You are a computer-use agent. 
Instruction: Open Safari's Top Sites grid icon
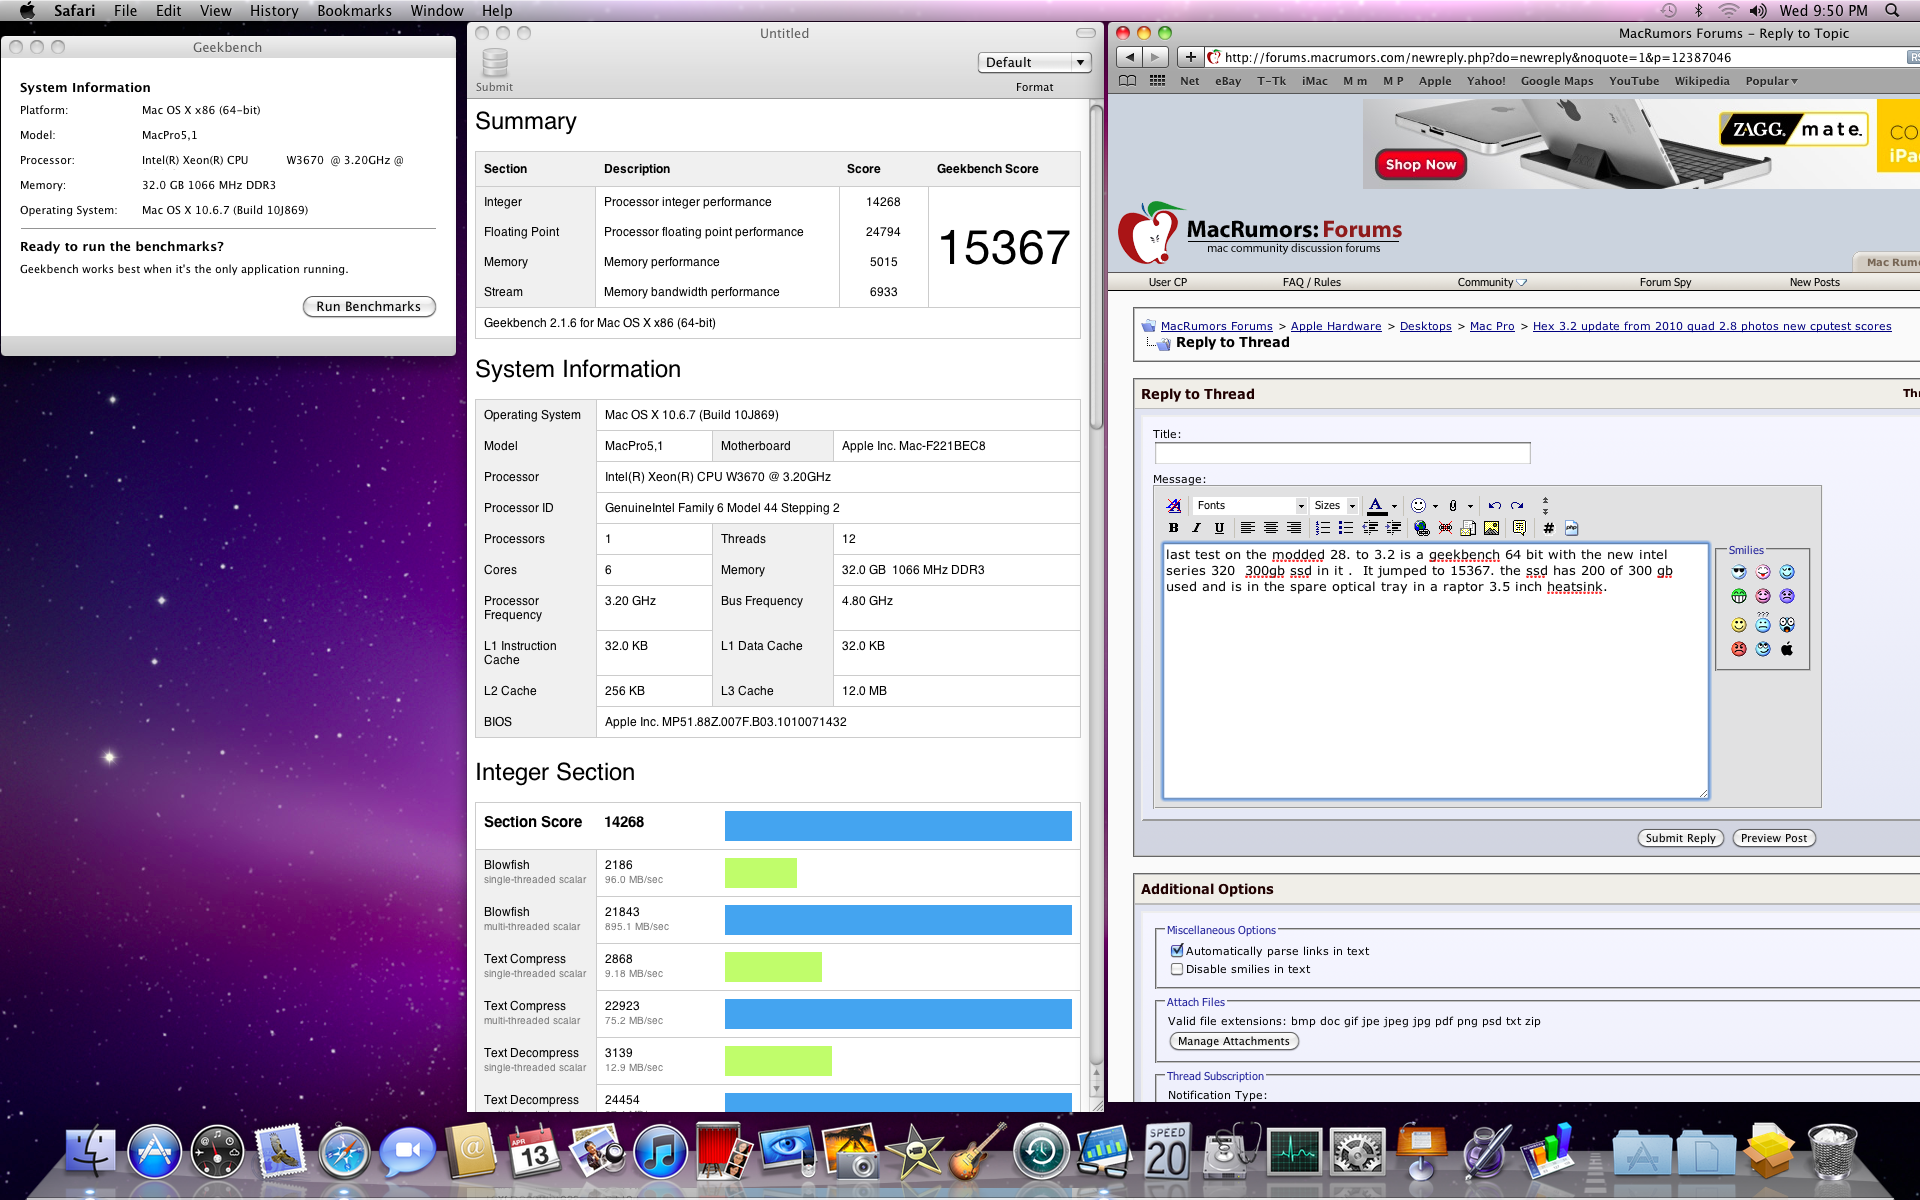[1157, 81]
